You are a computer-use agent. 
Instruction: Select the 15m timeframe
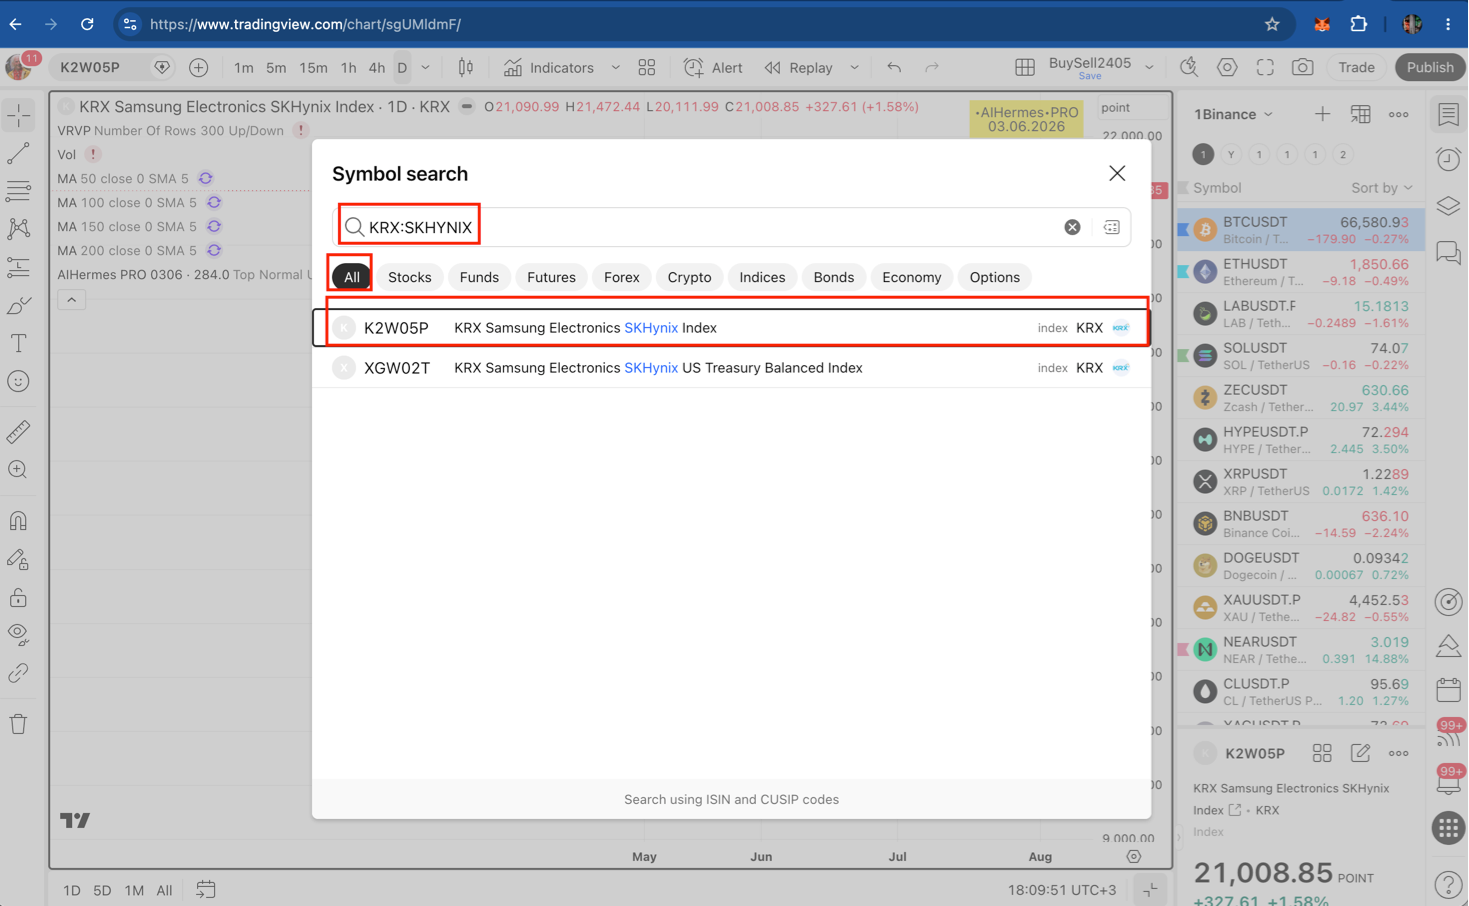tap(313, 67)
